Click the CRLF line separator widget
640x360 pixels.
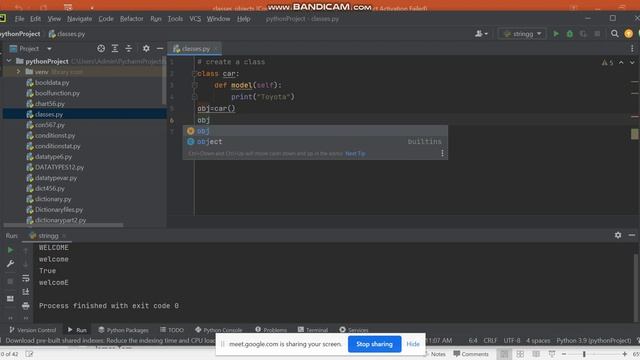[490, 340]
